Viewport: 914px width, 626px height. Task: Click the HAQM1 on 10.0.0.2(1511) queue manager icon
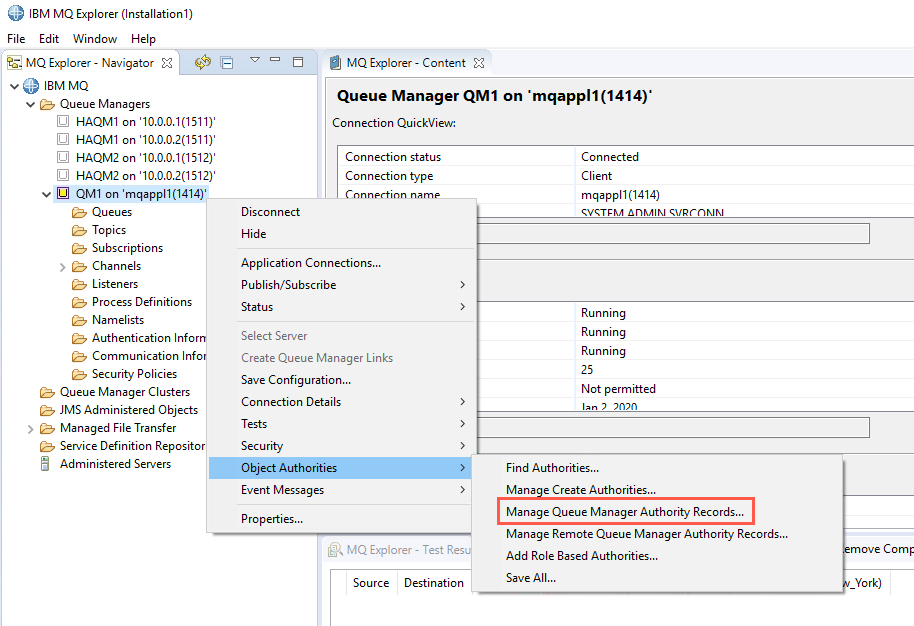tap(63, 139)
